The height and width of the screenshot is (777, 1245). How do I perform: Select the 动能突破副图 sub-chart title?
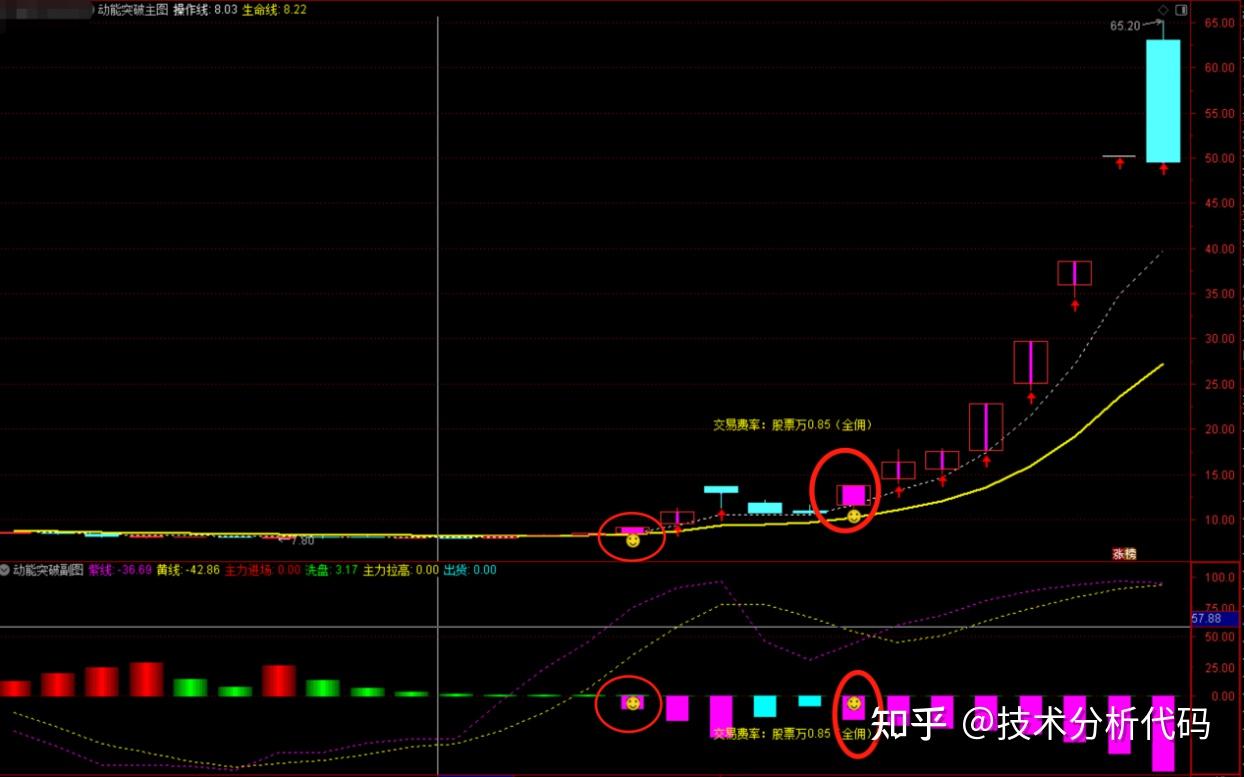coord(48,570)
